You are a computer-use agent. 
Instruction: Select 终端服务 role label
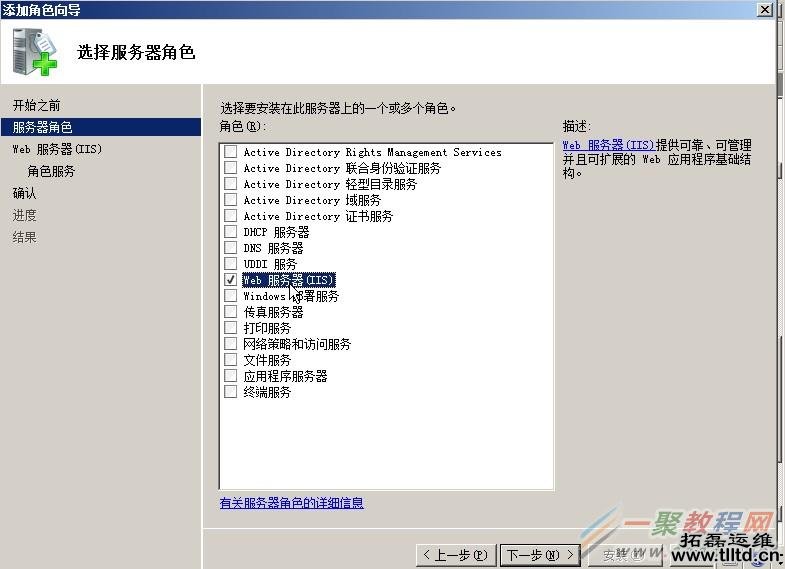(x=267, y=392)
